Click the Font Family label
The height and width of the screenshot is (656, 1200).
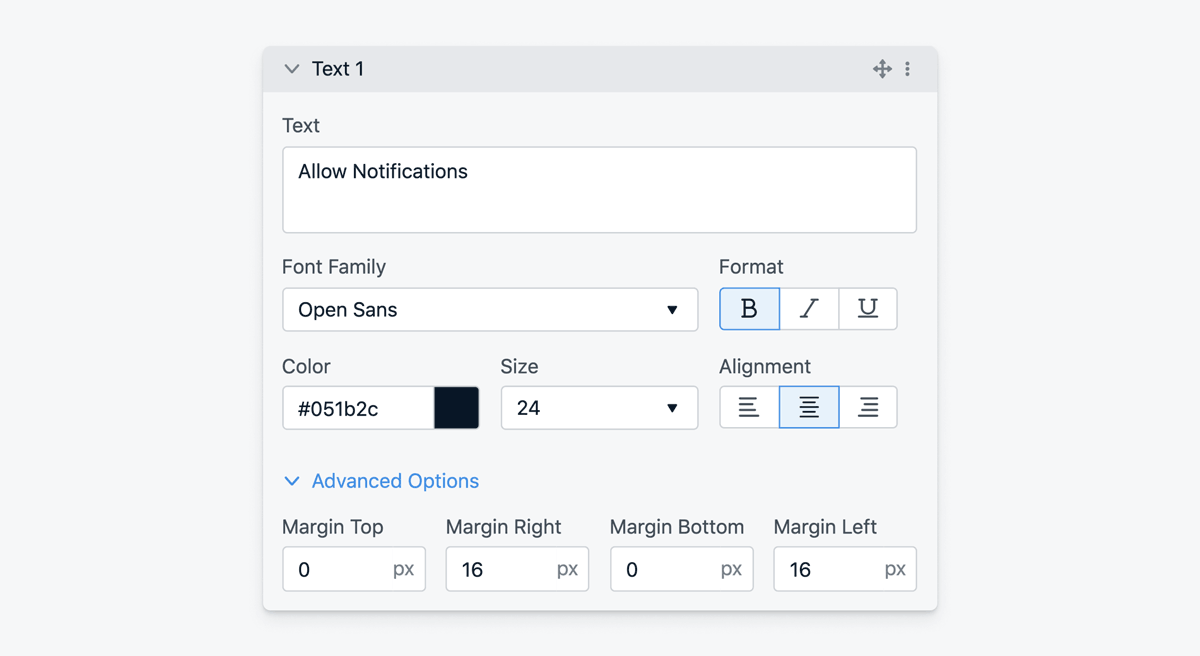click(x=334, y=267)
